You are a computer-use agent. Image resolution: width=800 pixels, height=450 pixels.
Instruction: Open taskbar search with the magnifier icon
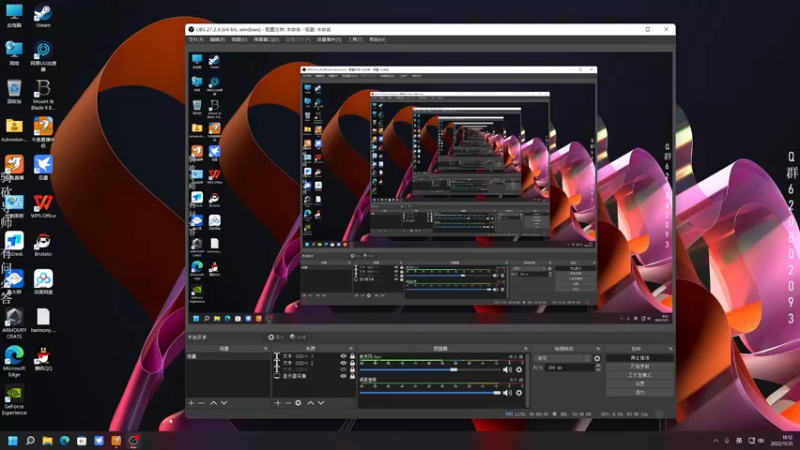[x=30, y=440]
